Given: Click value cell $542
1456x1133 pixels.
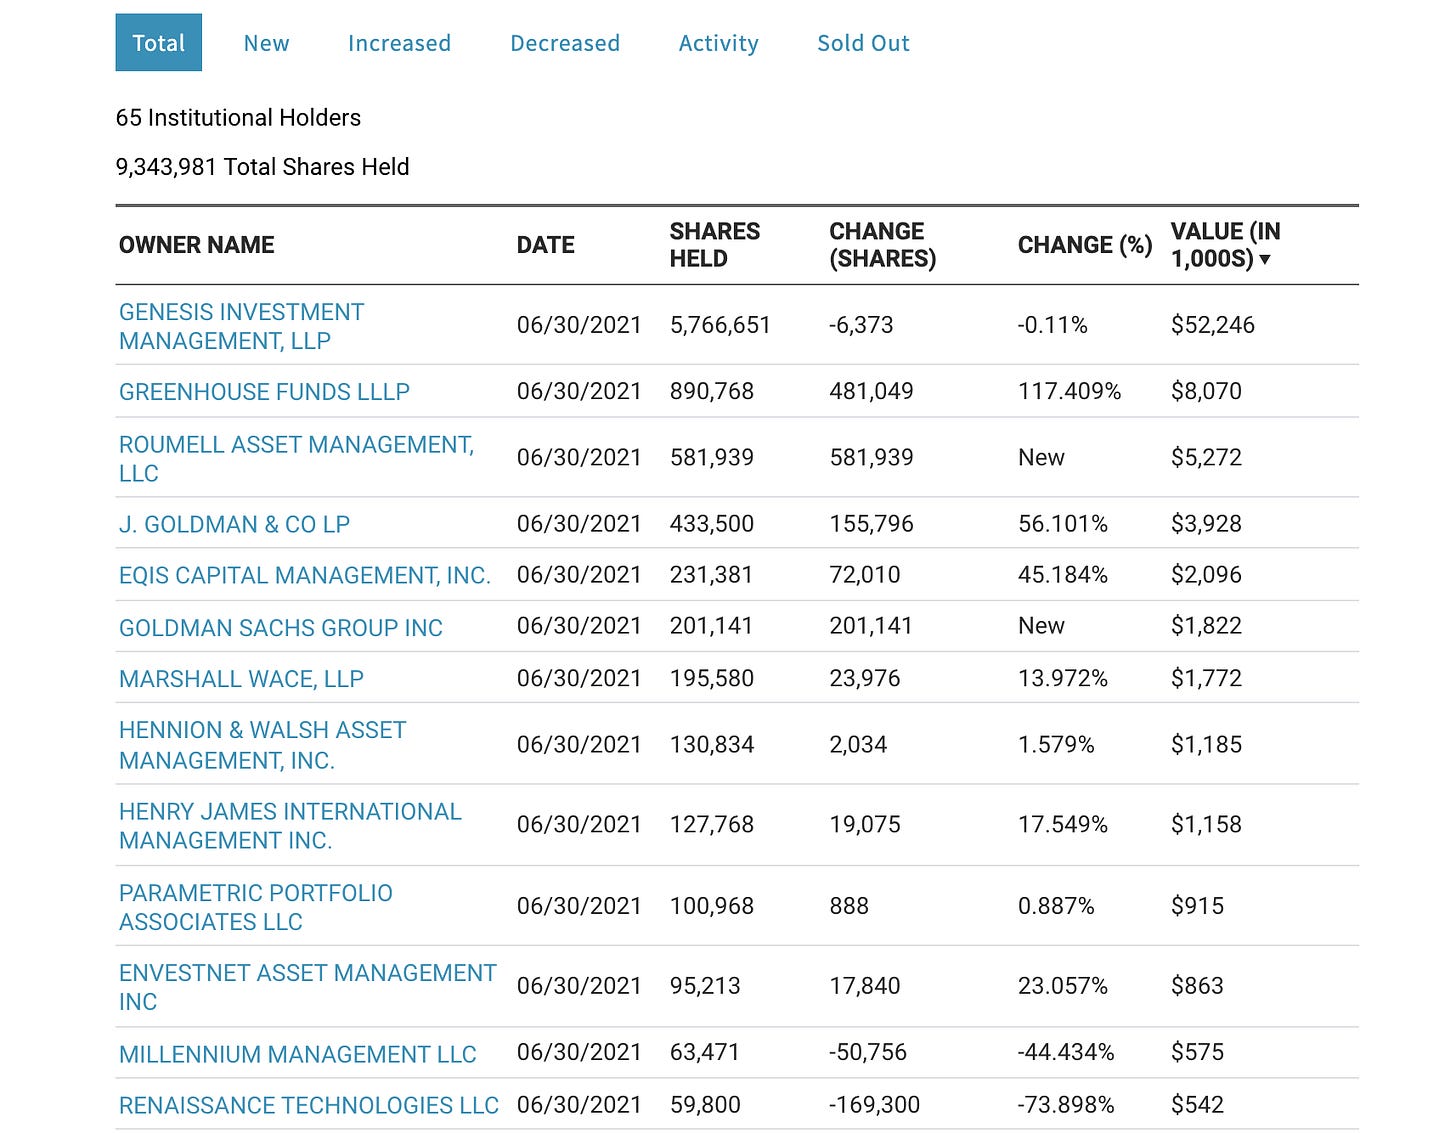Looking at the screenshot, I should [1197, 1105].
